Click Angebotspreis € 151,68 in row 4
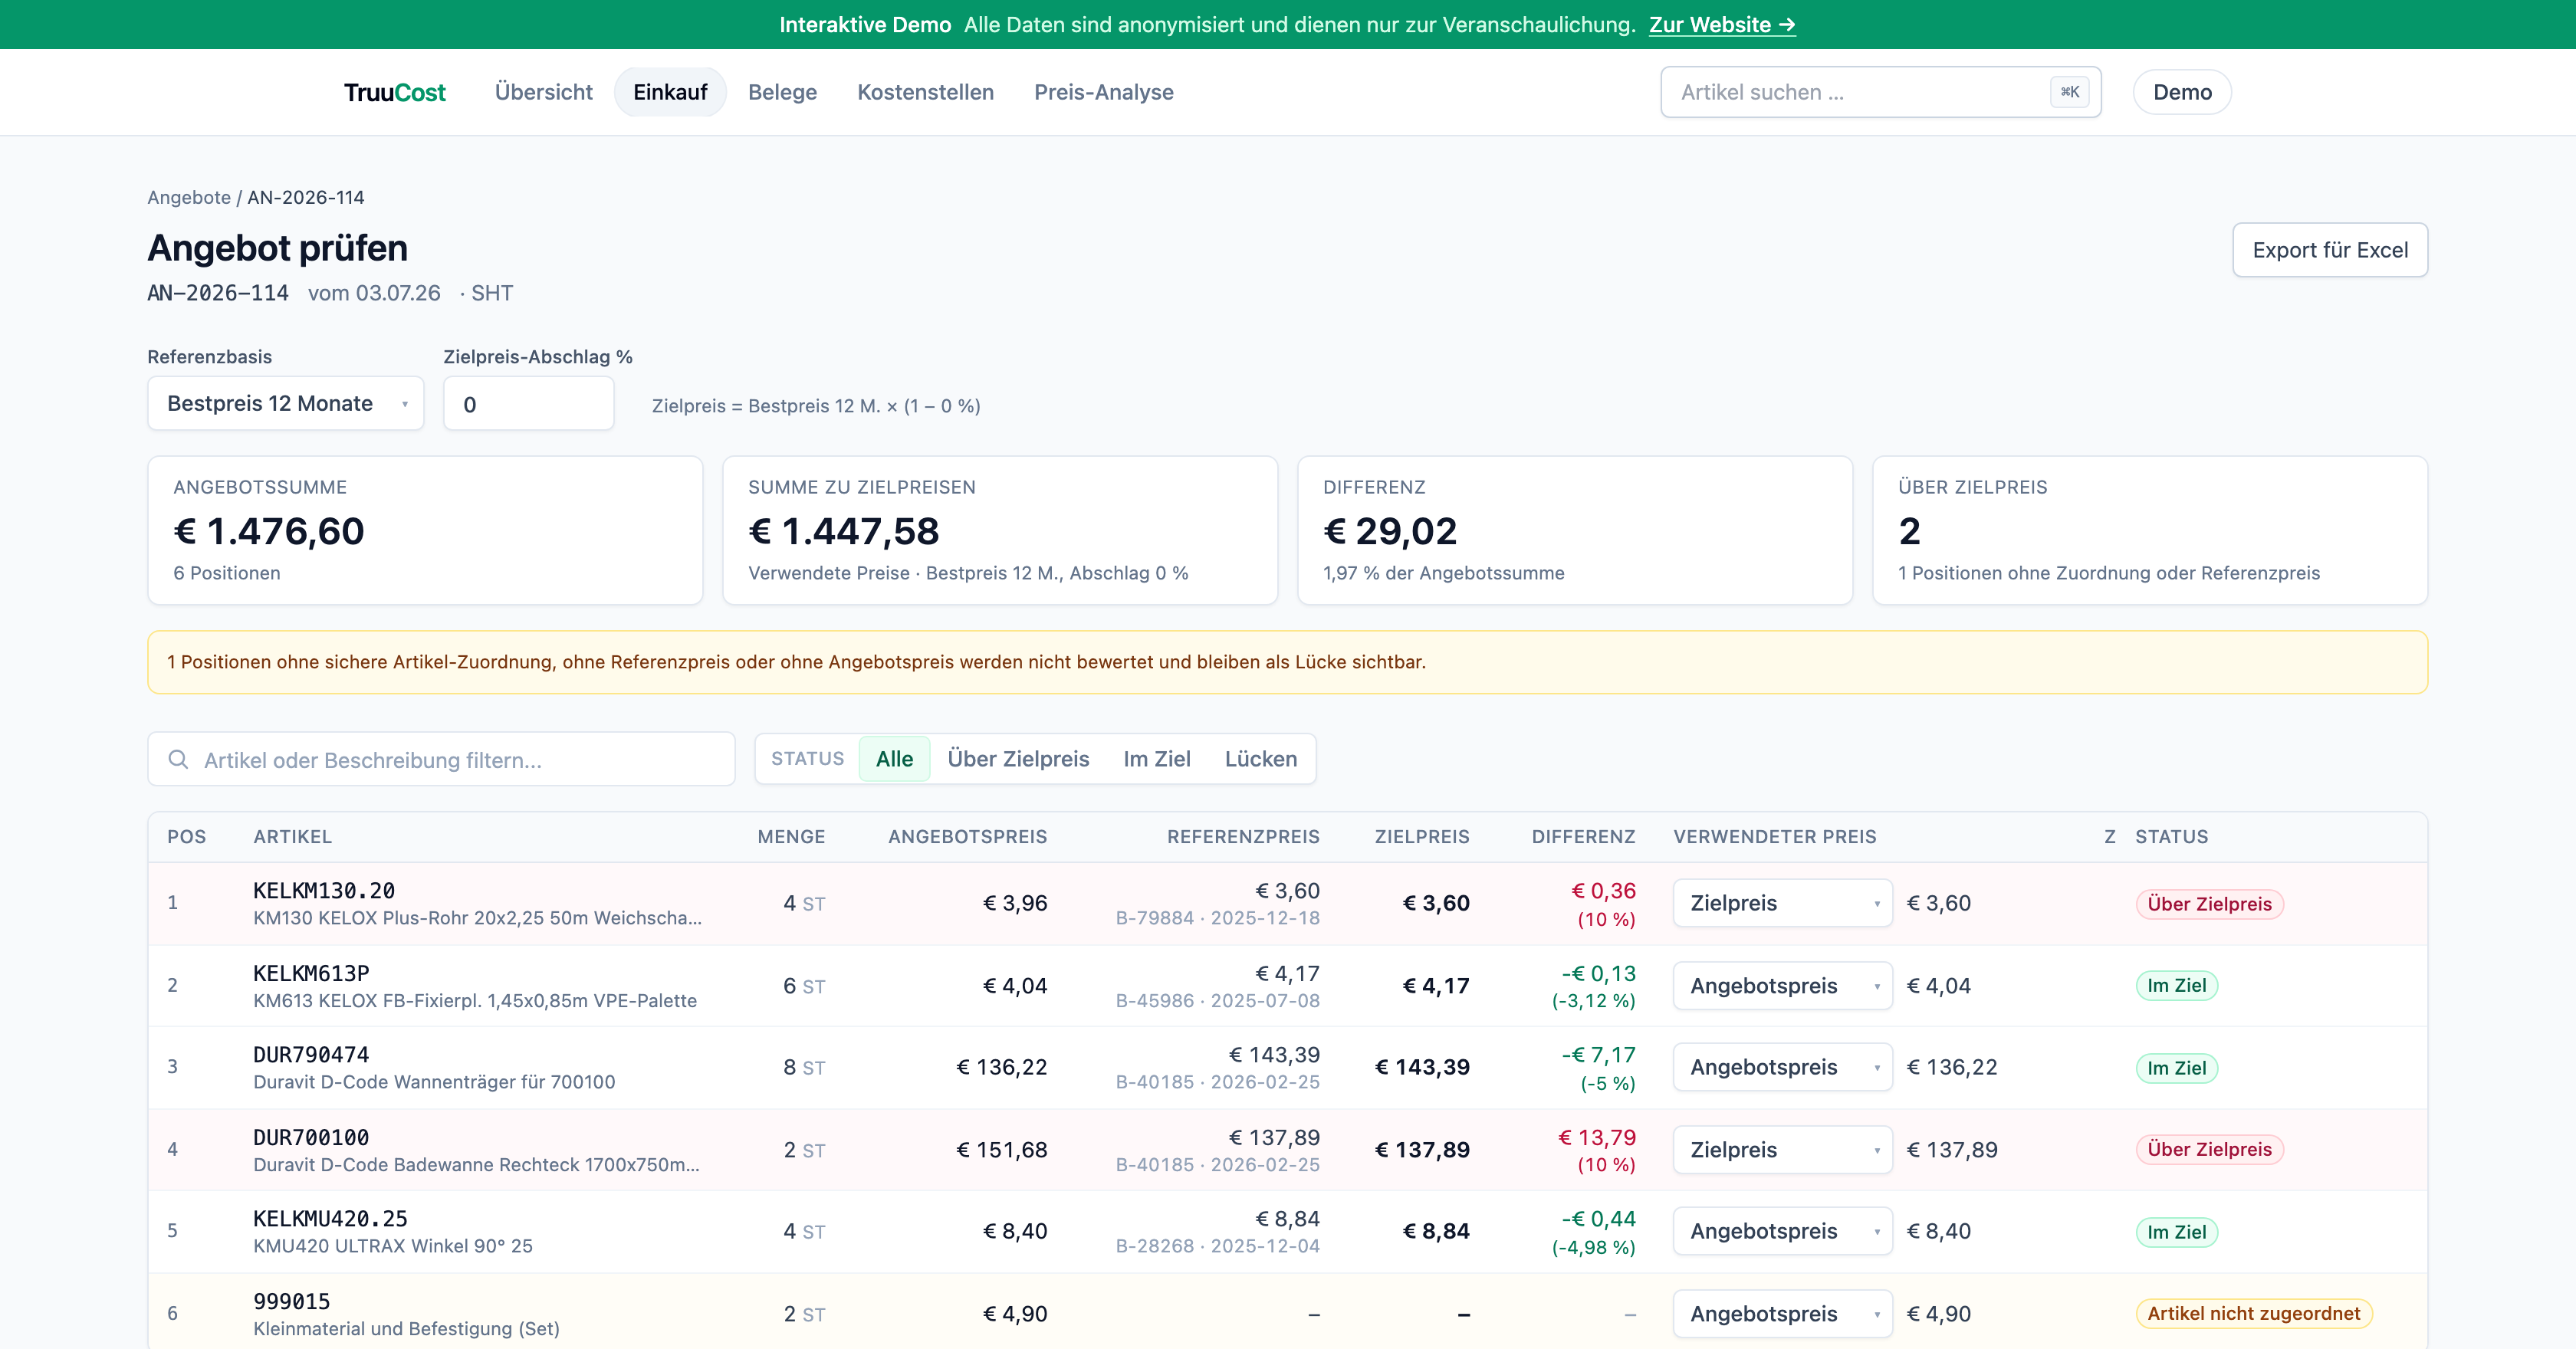The height and width of the screenshot is (1349, 2576). pyautogui.click(x=1001, y=1150)
